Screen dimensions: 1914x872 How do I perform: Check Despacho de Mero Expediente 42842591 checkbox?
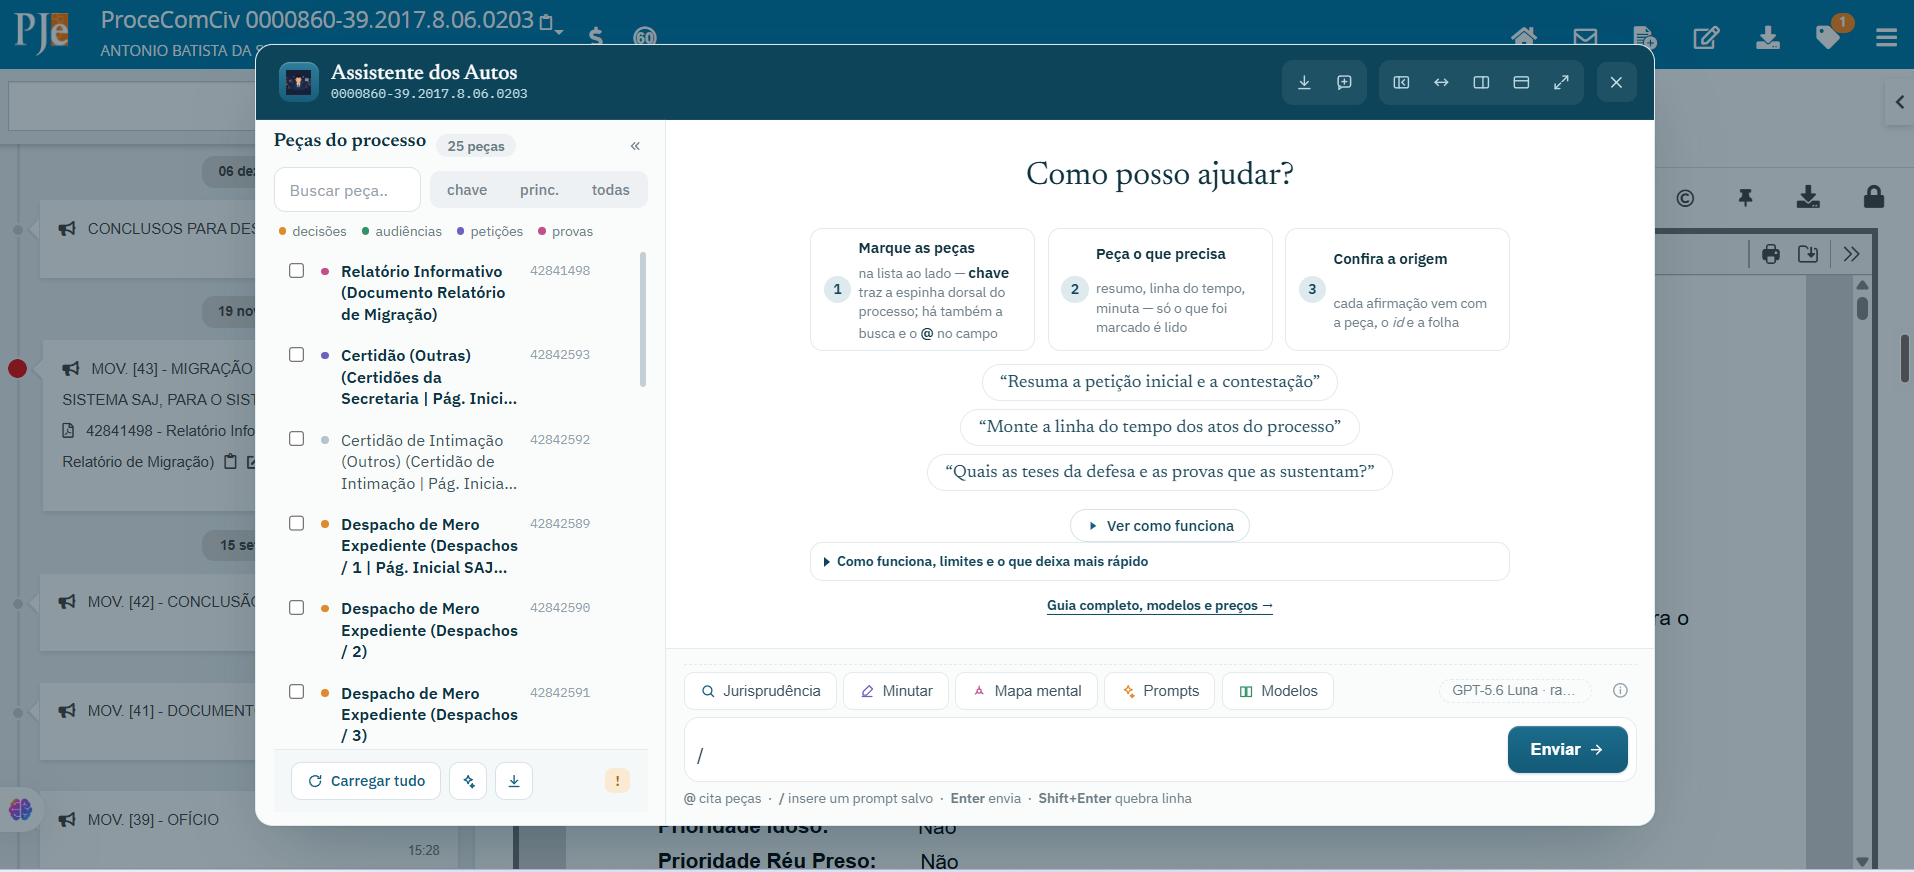tap(297, 692)
